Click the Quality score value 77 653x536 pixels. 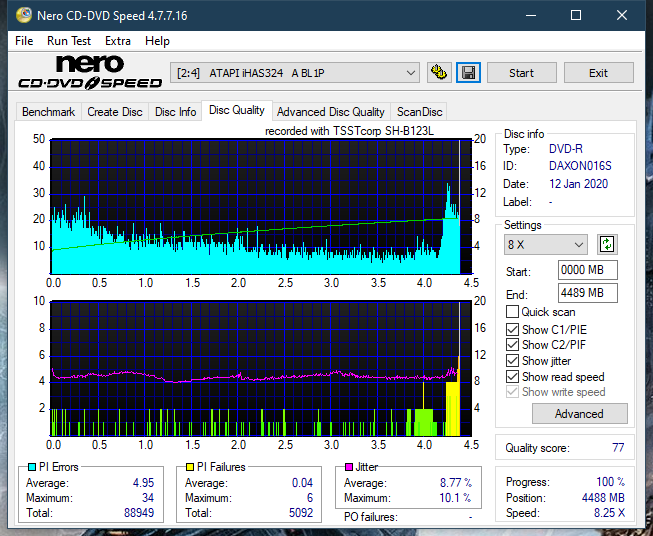pos(618,448)
